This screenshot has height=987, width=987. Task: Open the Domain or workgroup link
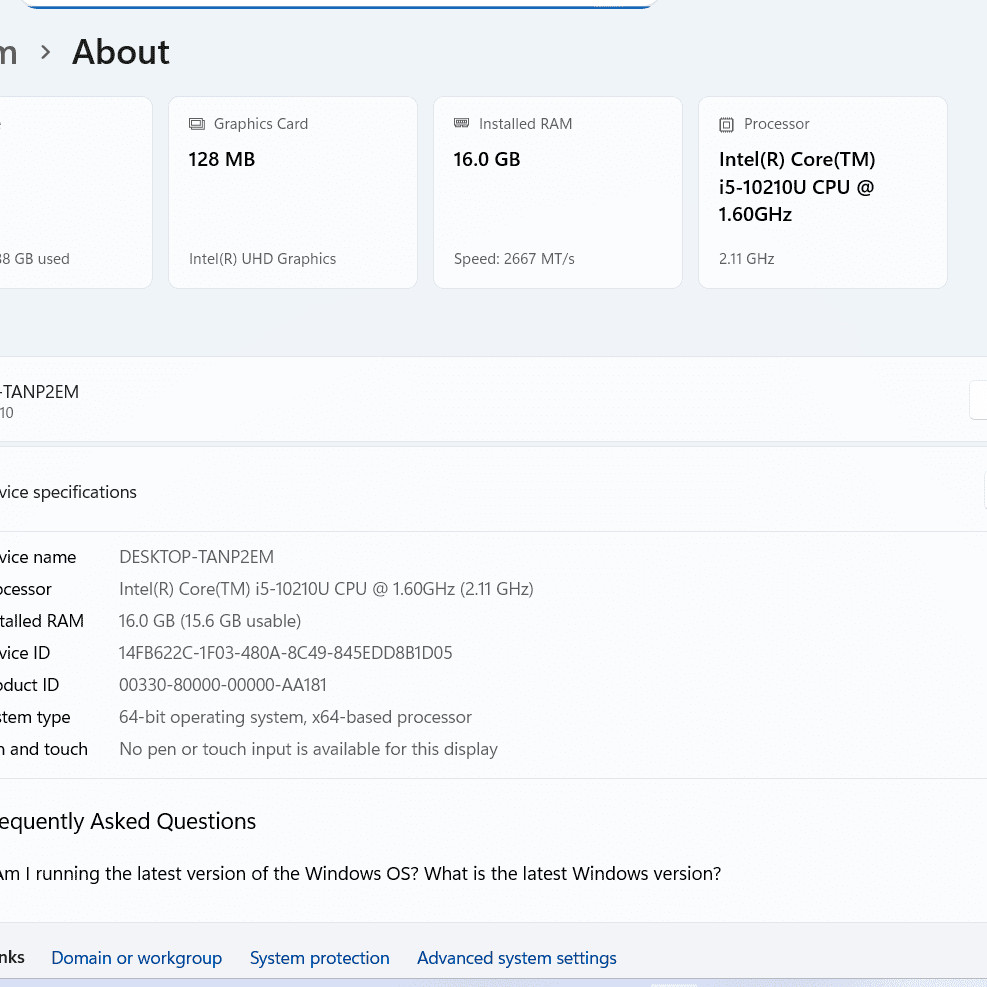136,958
